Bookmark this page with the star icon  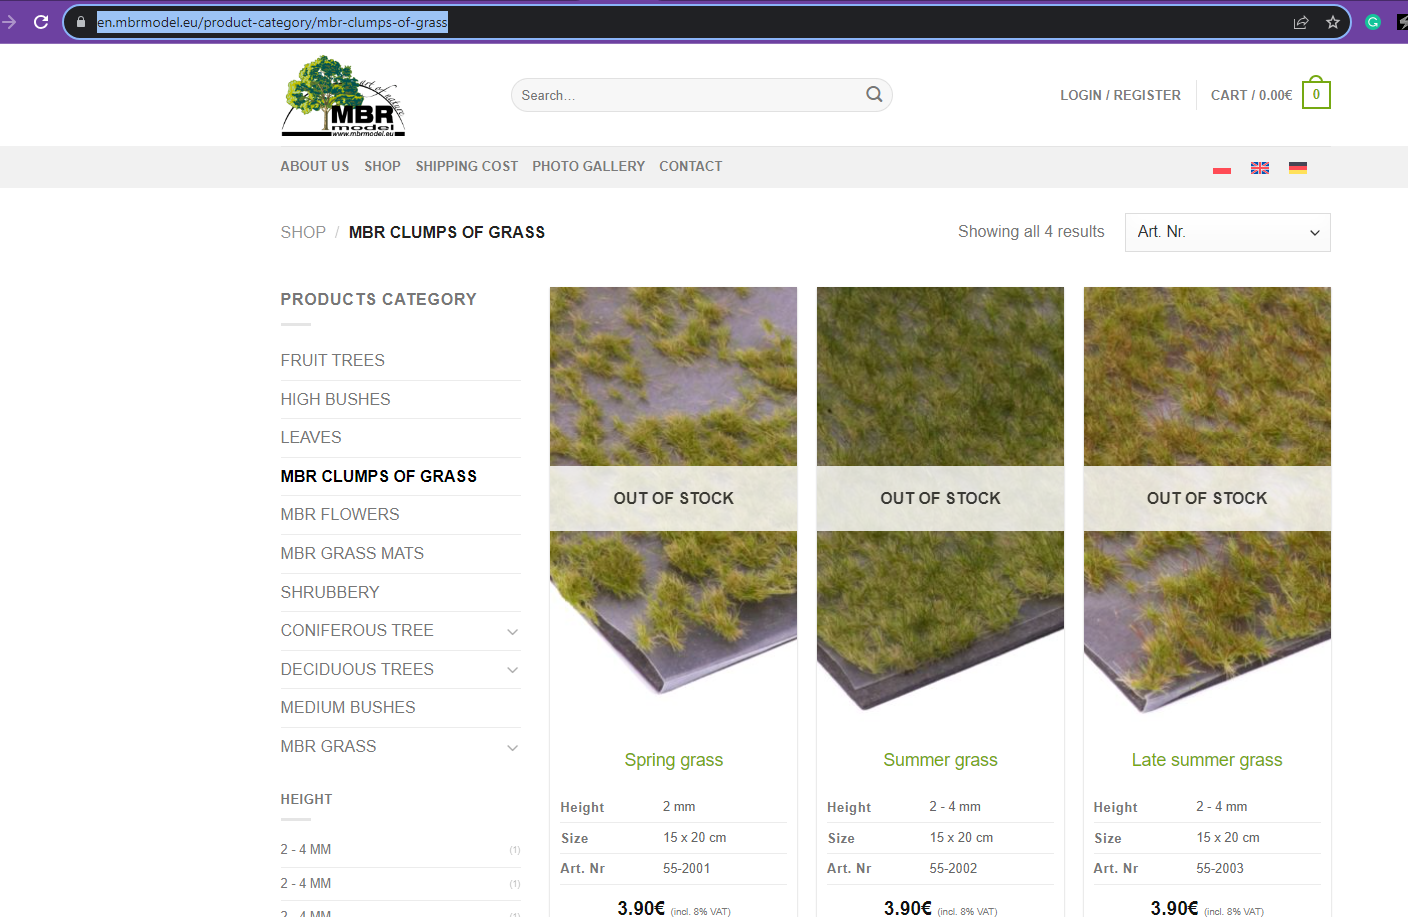point(1333,22)
